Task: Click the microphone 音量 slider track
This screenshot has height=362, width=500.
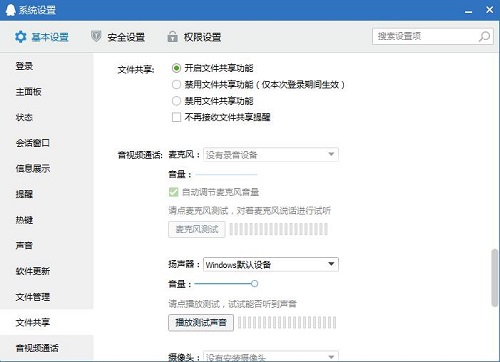Action: (x=226, y=174)
